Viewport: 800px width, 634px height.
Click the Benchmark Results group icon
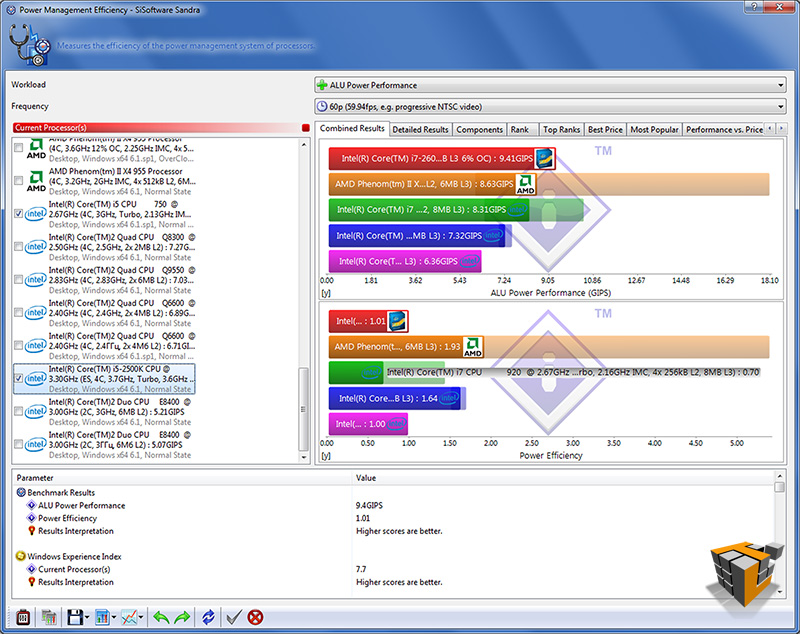click(21, 492)
